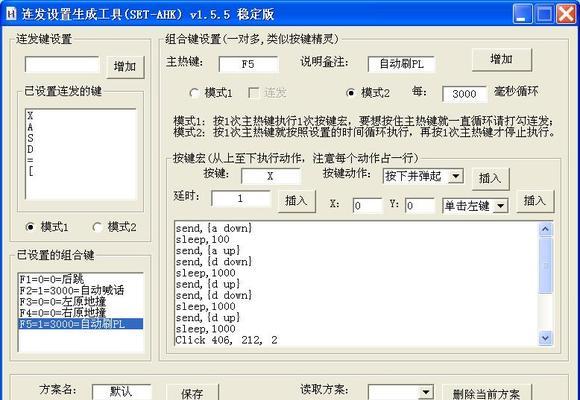Maximize the SET-AHK window
The image size is (580, 400).
tap(544, 14)
